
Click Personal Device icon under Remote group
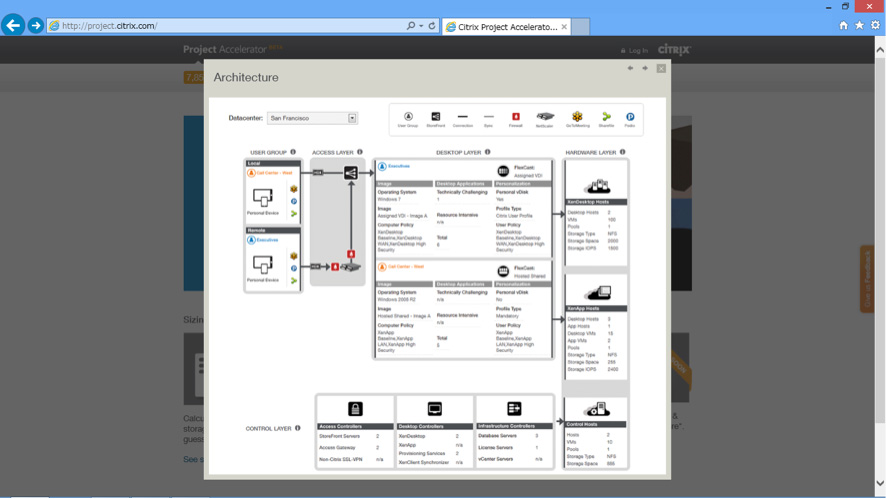pyautogui.click(x=263, y=264)
